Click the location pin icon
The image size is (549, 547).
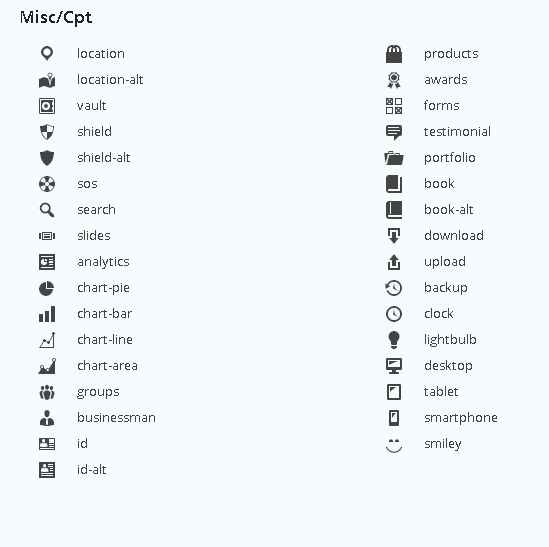click(47, 54)
